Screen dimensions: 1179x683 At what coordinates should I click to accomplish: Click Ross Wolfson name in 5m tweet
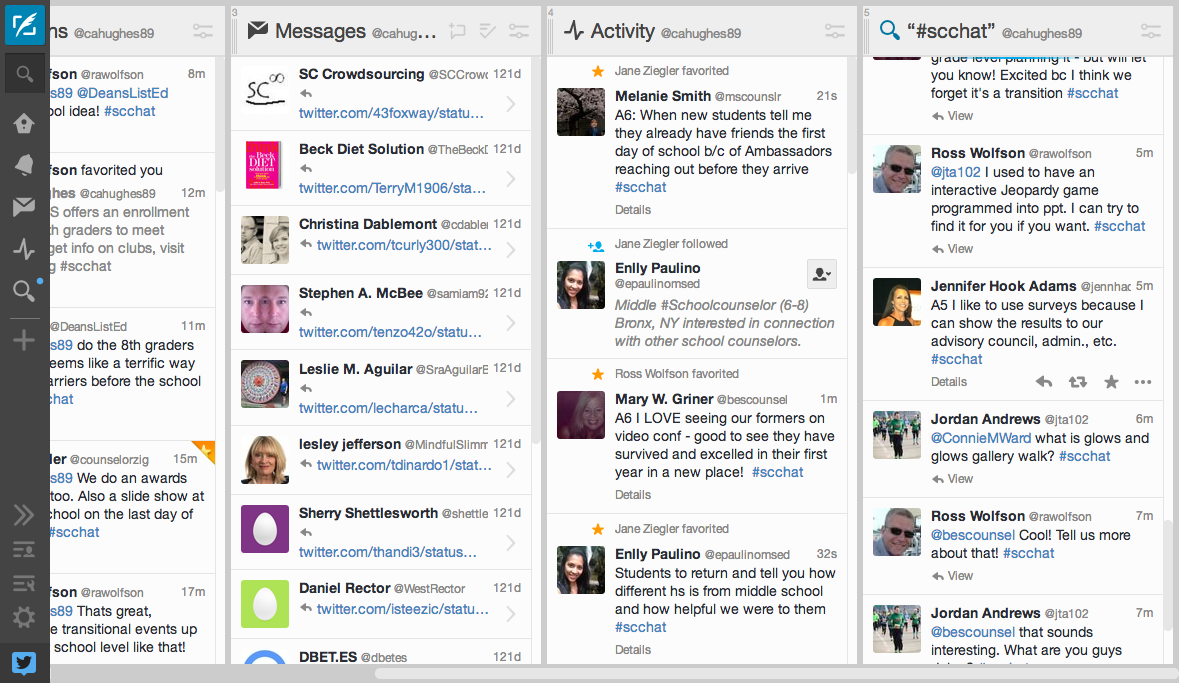(977, 153)
